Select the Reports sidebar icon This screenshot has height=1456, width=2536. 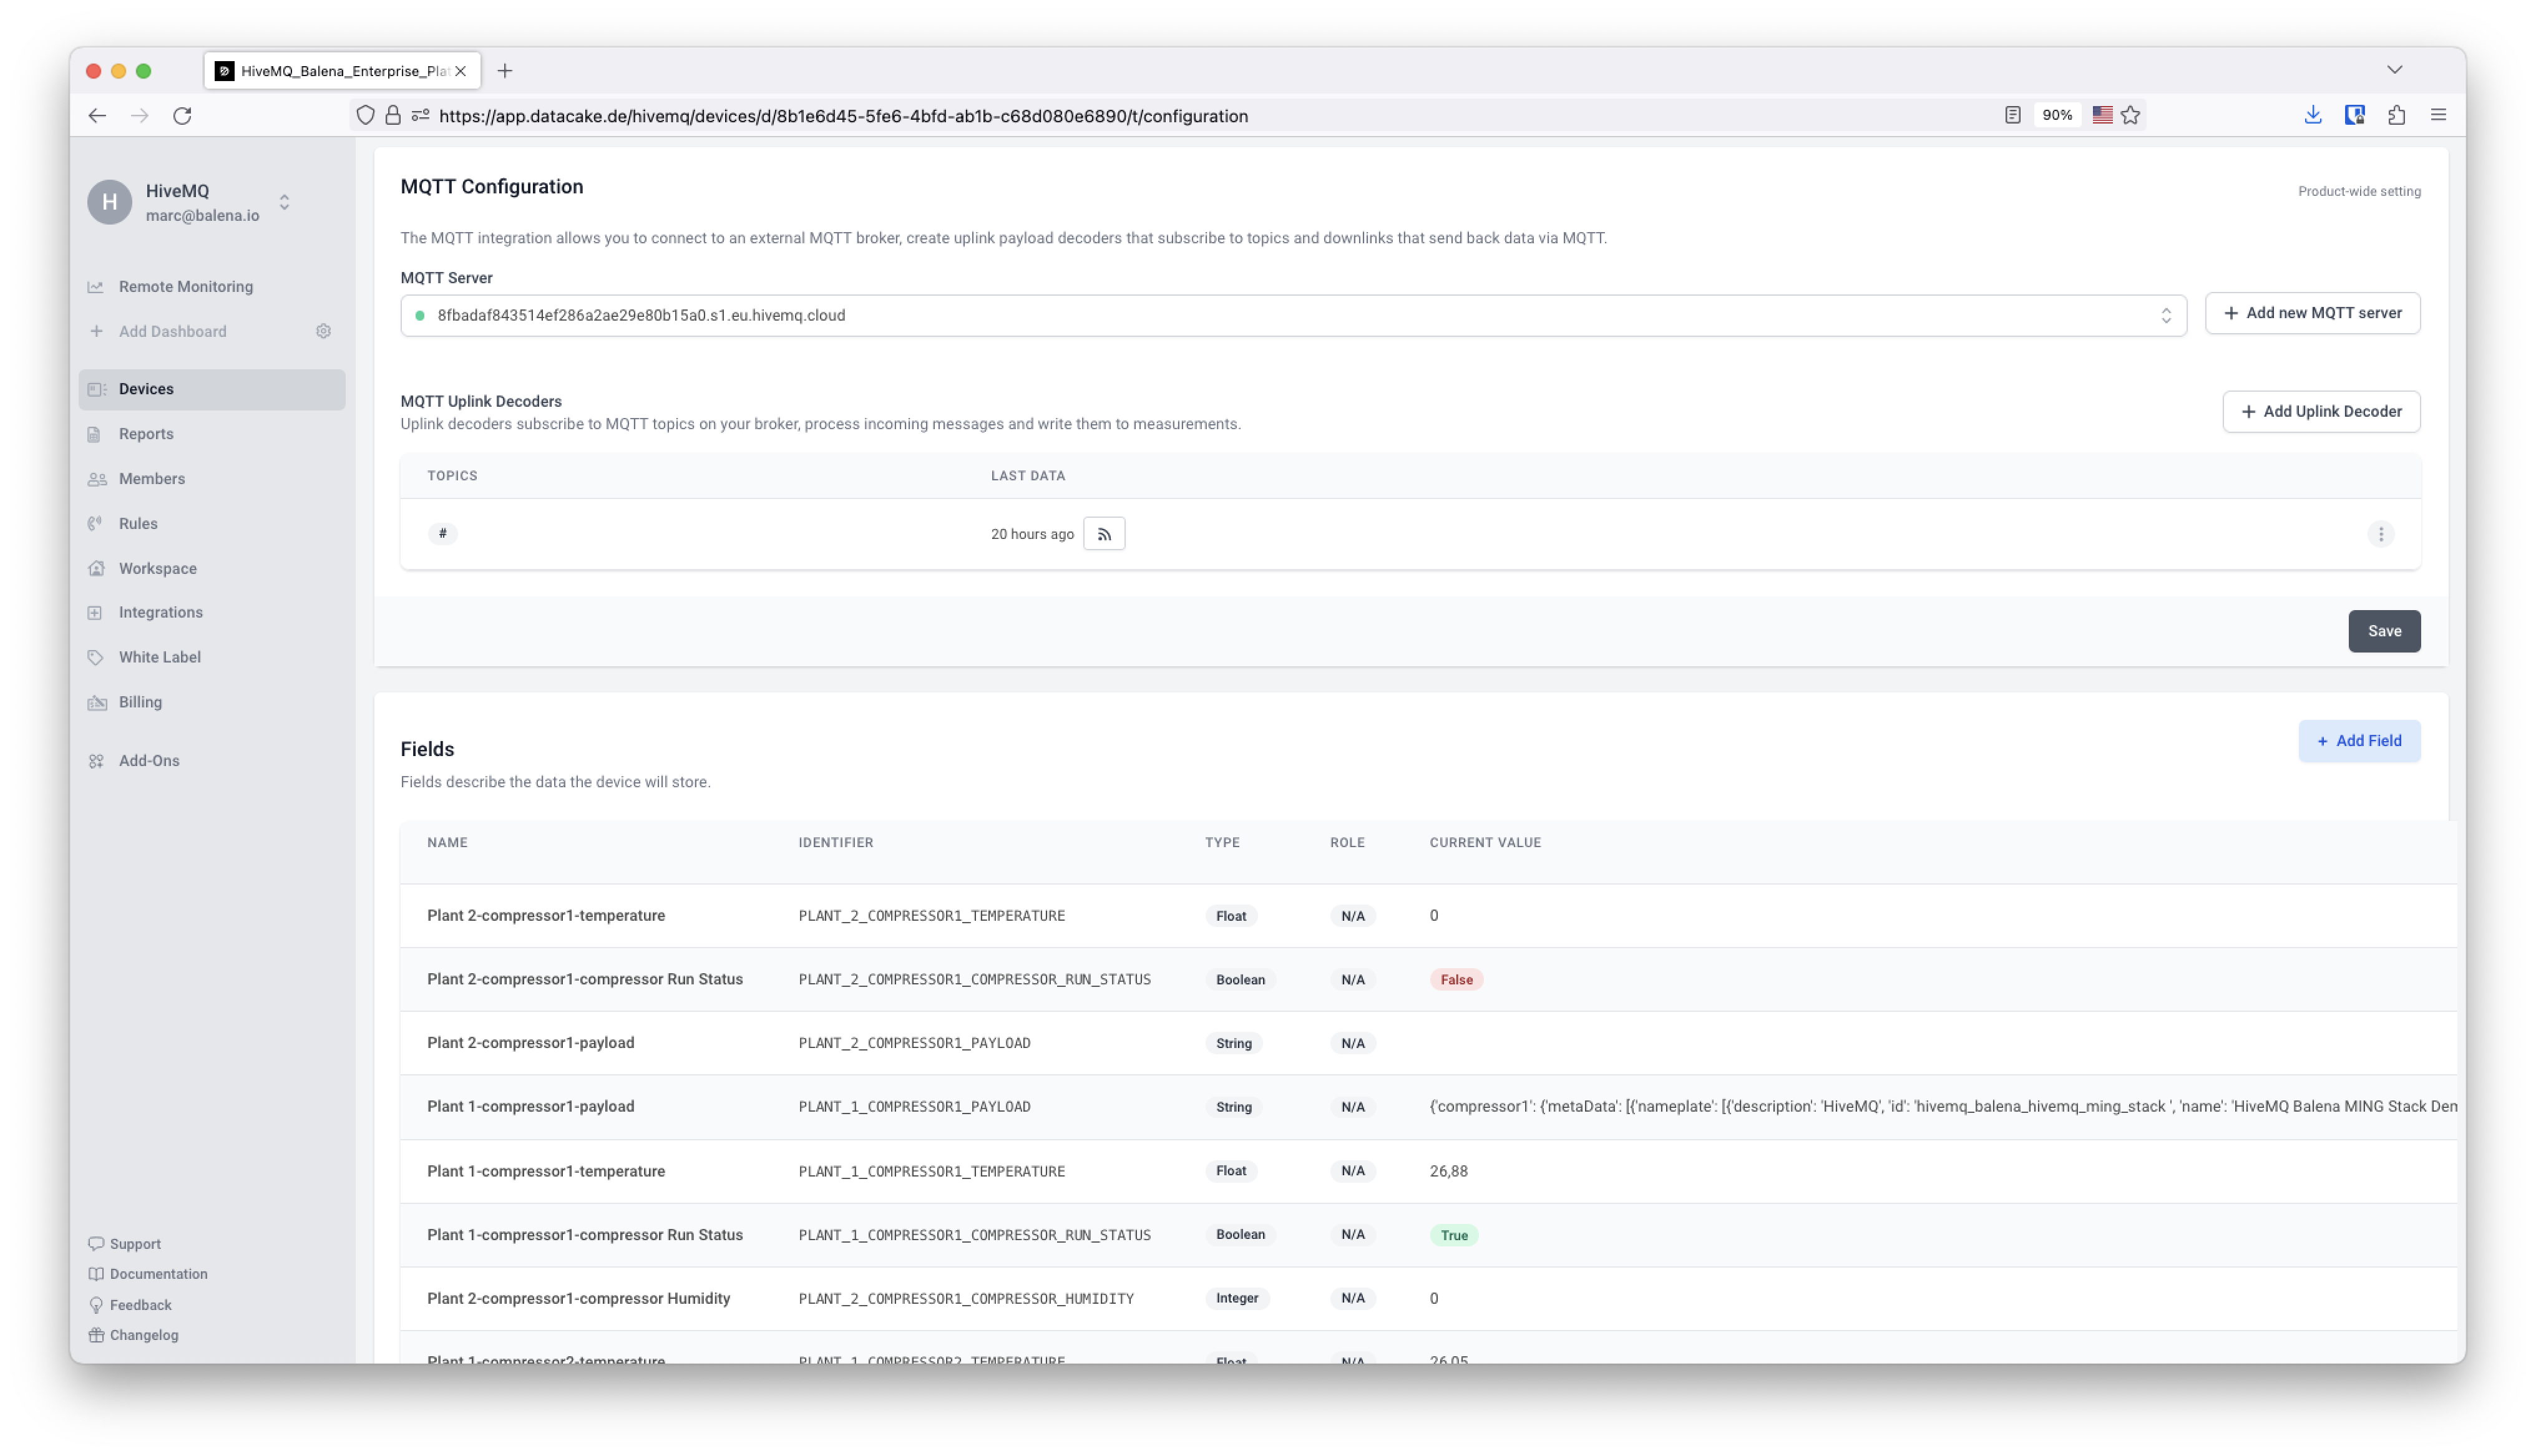96,433
